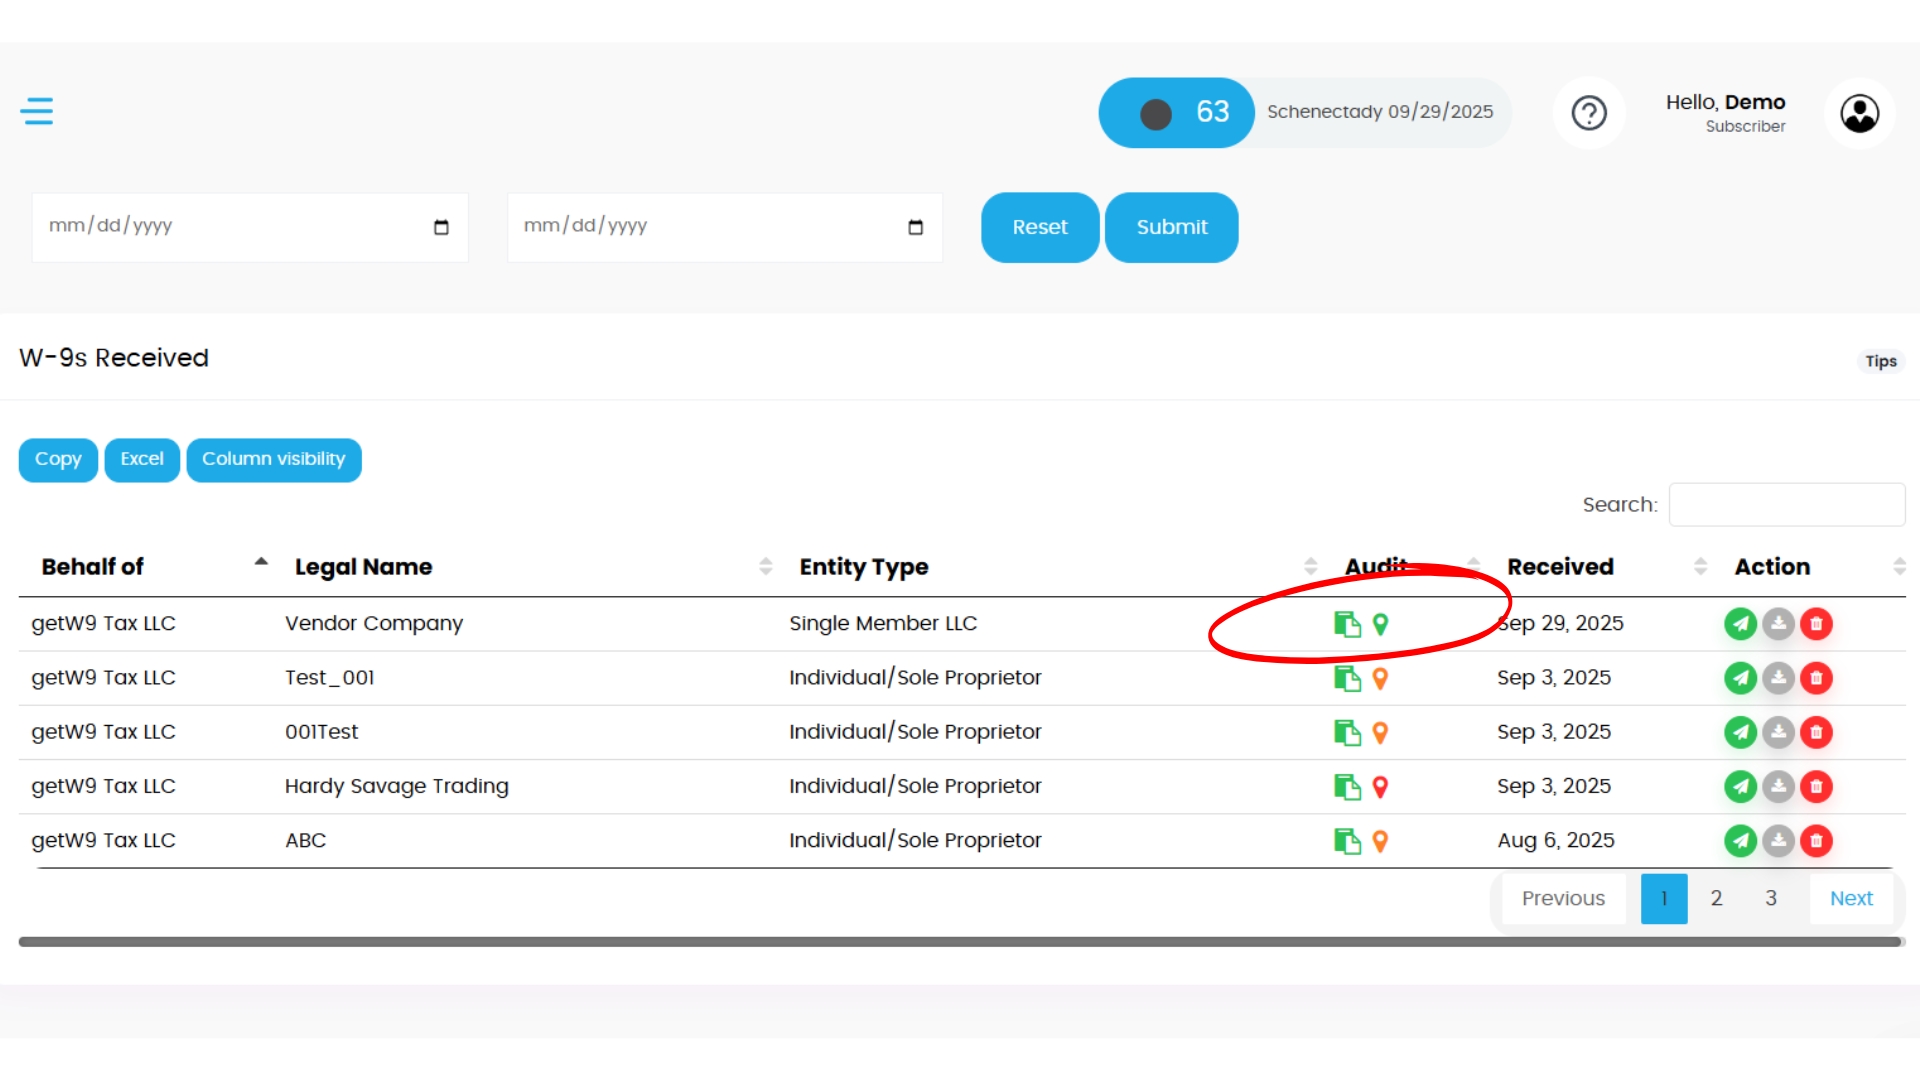Delete the Hardy Savage Trading row
Screen dimensions: 1920x1080
[1816, 787]
